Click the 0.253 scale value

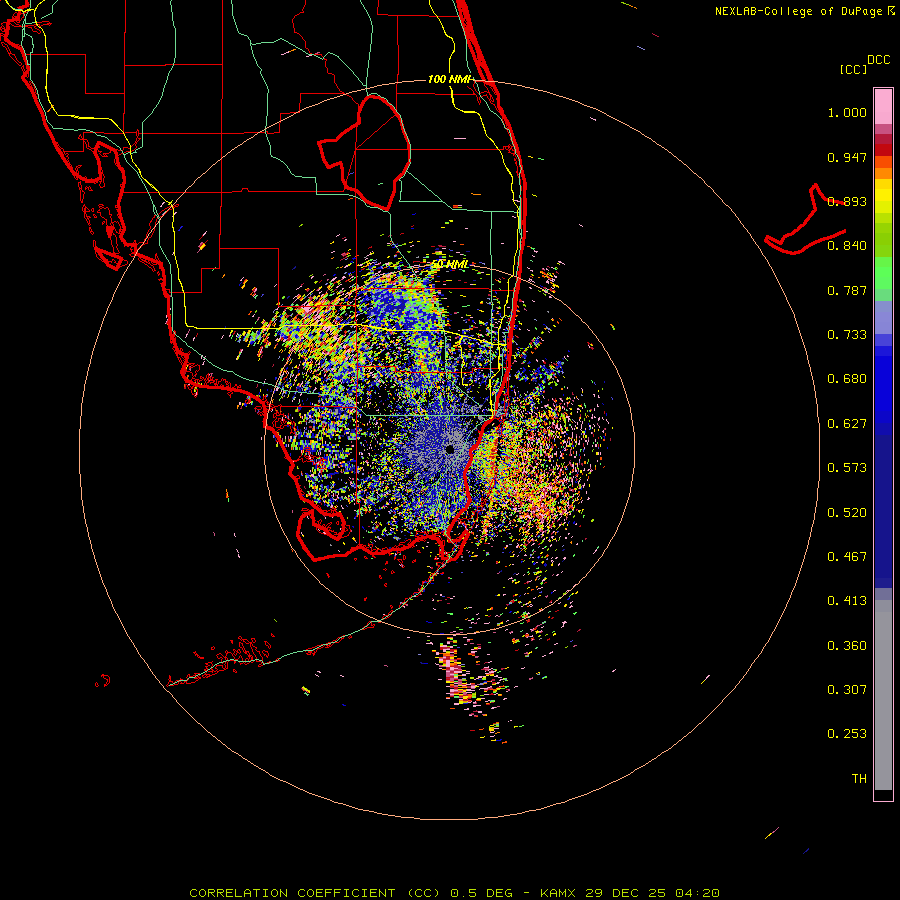pos(847,734)
